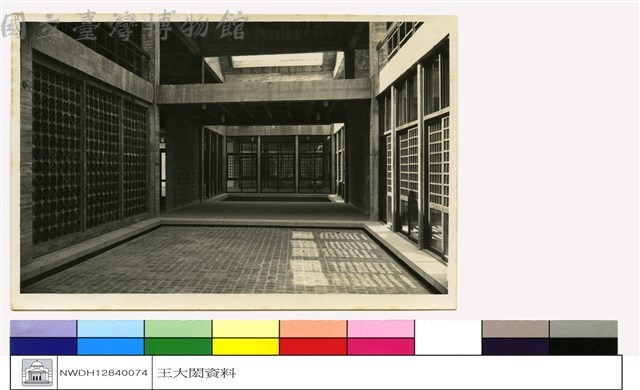Select the dark purple color swatch
640x390 pixels.
pos(516,346)
